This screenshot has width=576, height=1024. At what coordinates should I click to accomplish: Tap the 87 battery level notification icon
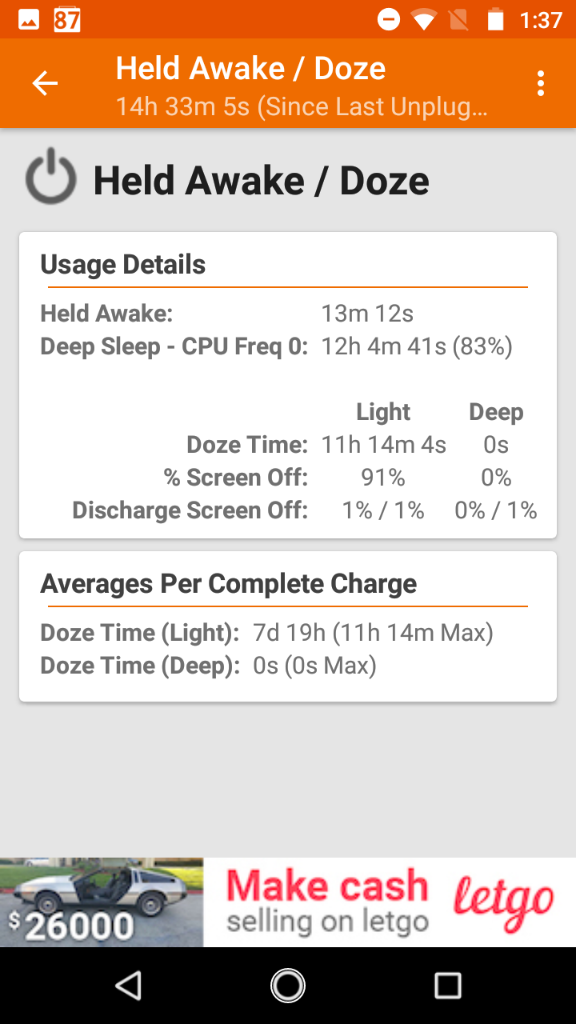point(67,20)
